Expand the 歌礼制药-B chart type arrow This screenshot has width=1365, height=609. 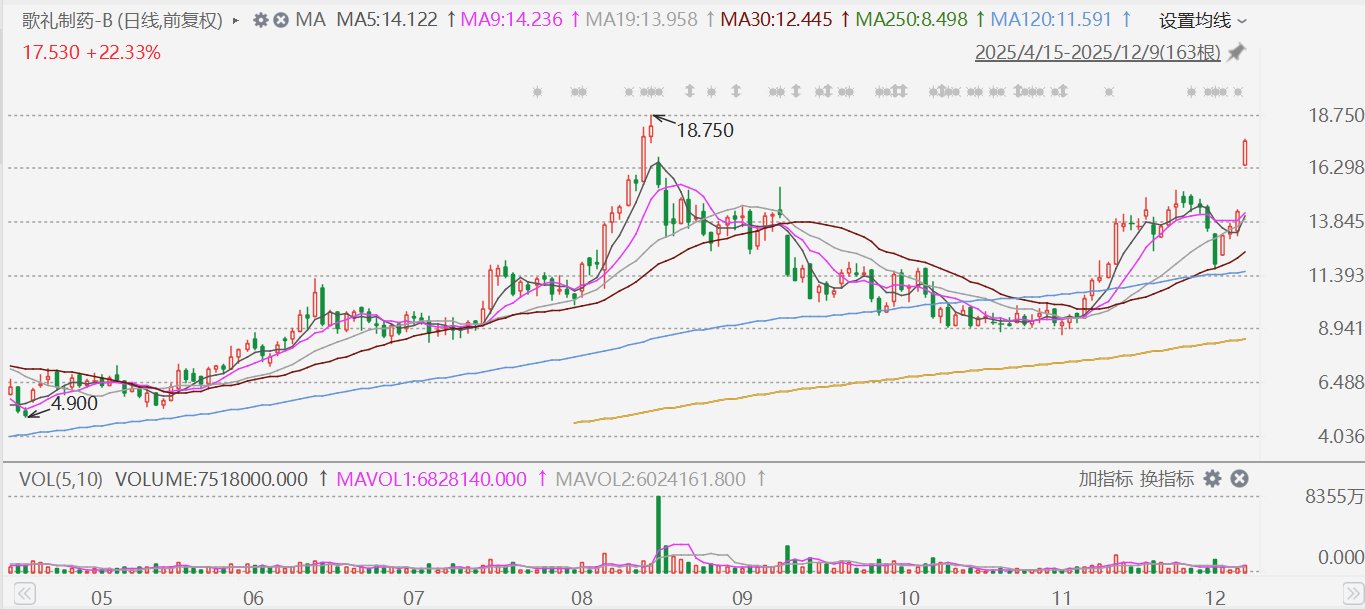coord(235,20)
